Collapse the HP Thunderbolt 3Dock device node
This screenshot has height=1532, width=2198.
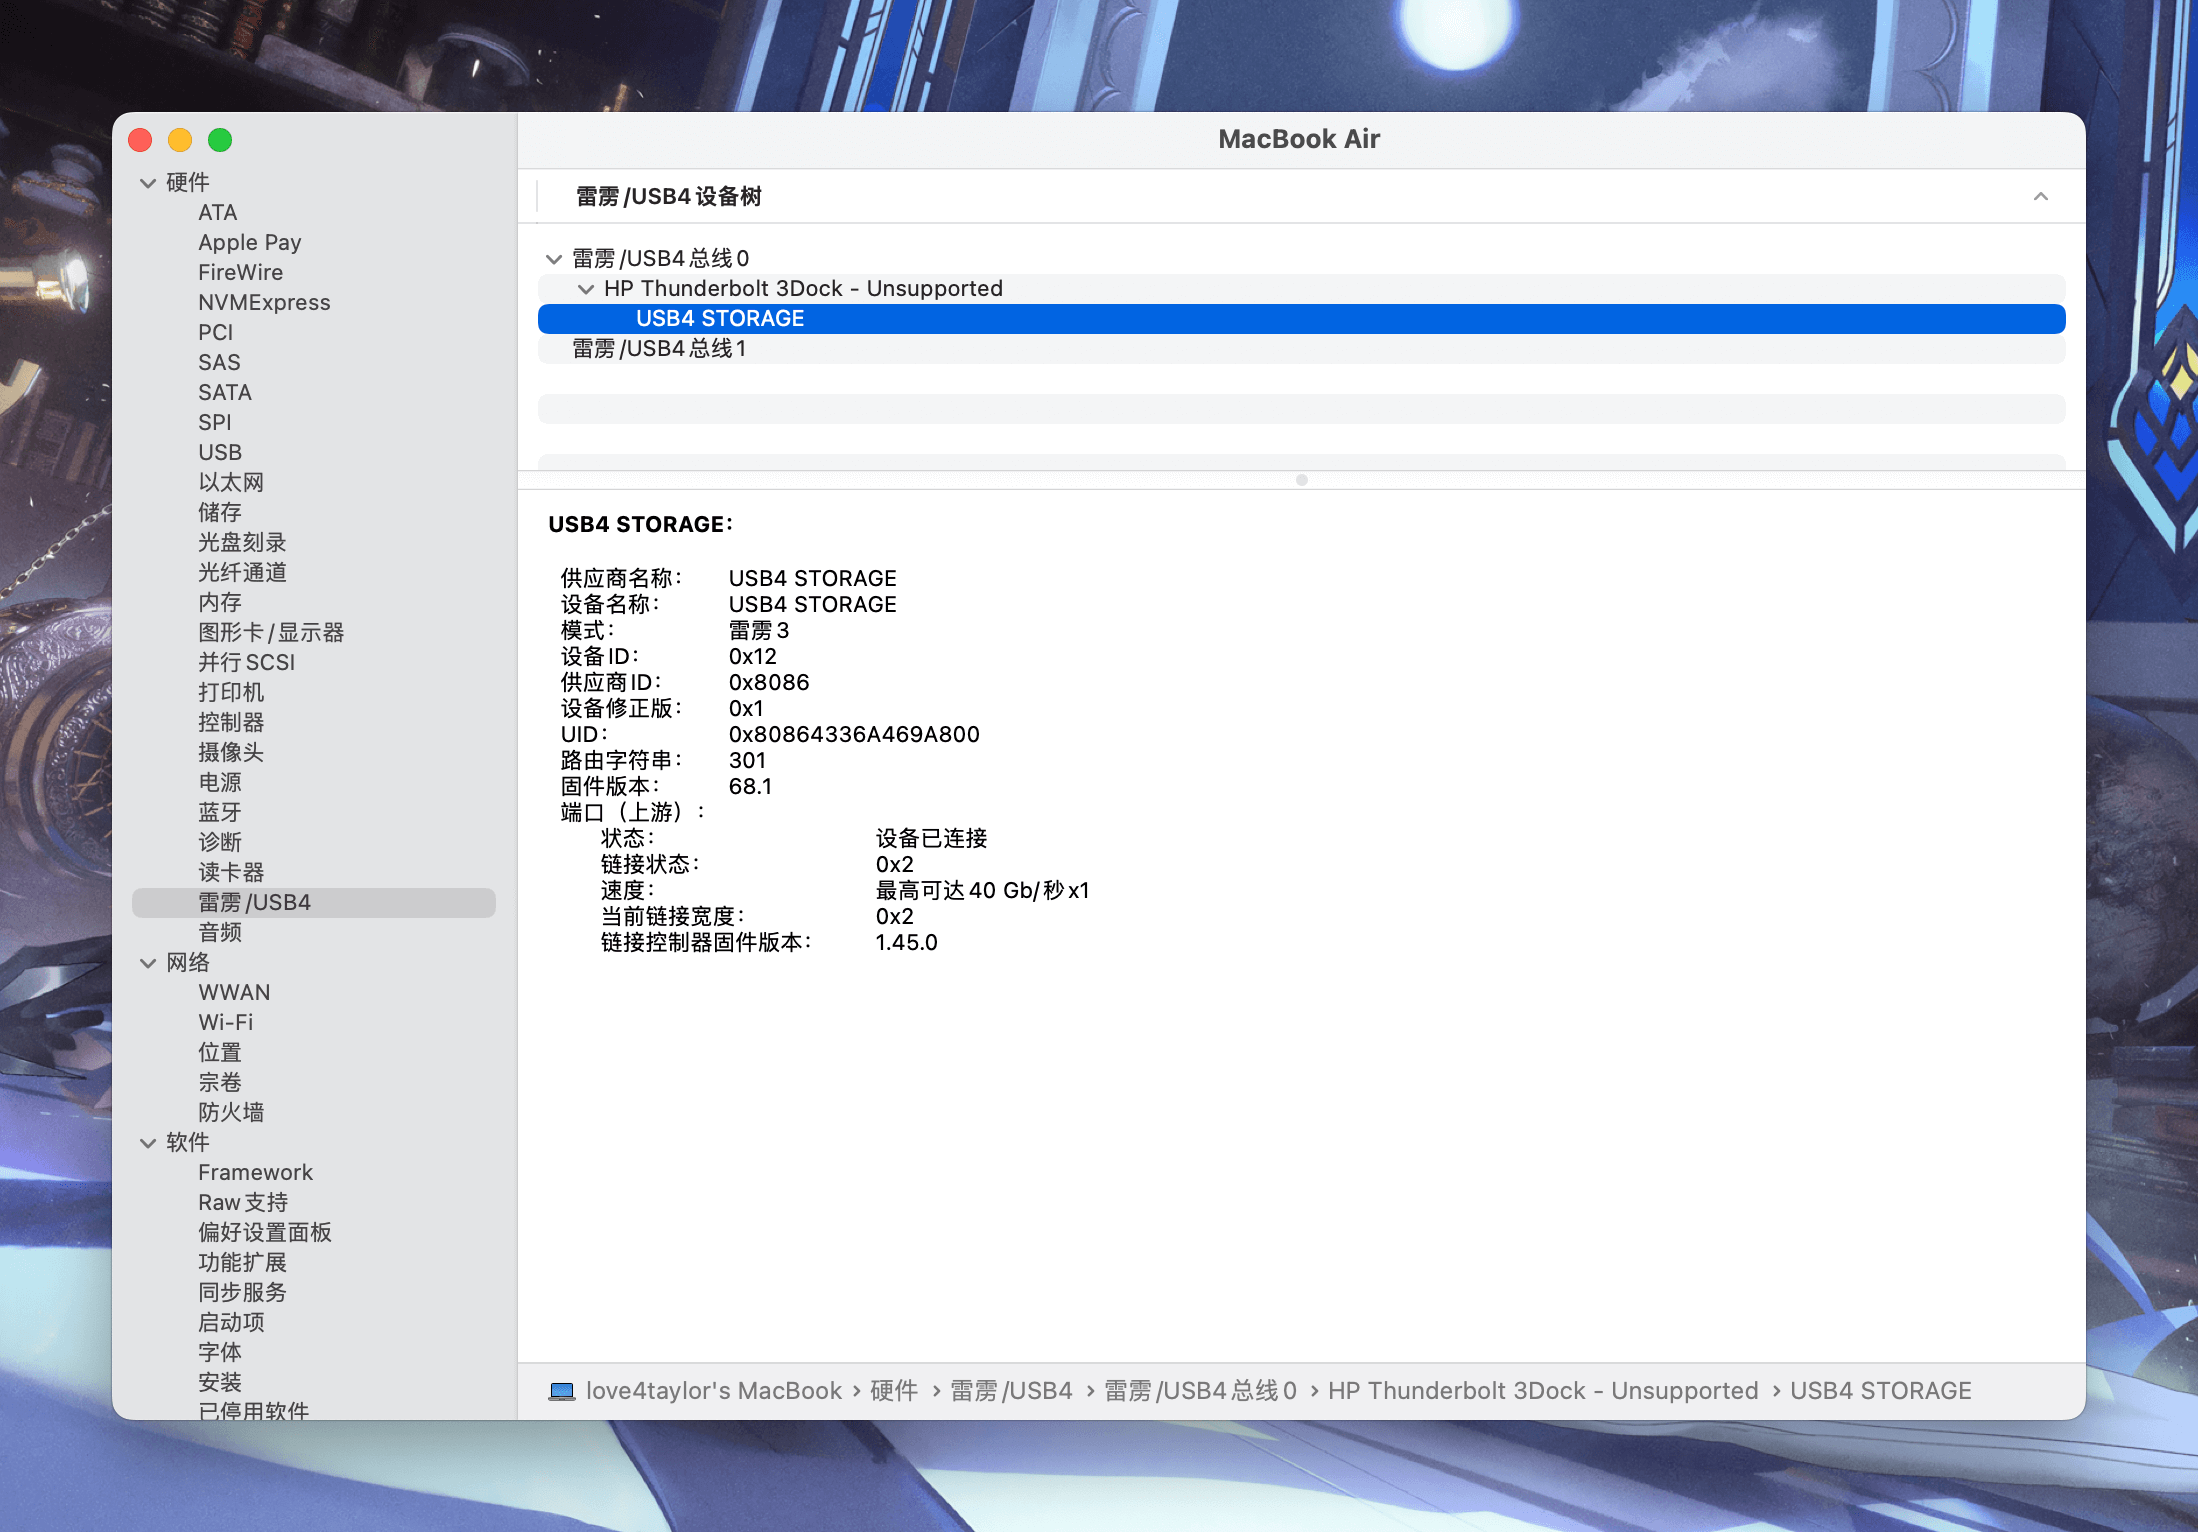pyautogui.click(x=586, y=288)
